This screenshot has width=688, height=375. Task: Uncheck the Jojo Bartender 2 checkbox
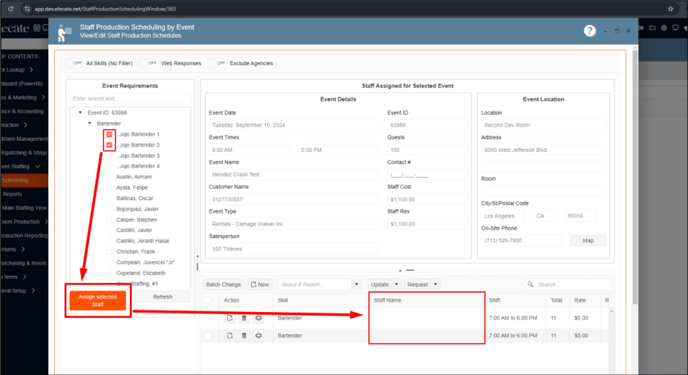click(109, 145)
